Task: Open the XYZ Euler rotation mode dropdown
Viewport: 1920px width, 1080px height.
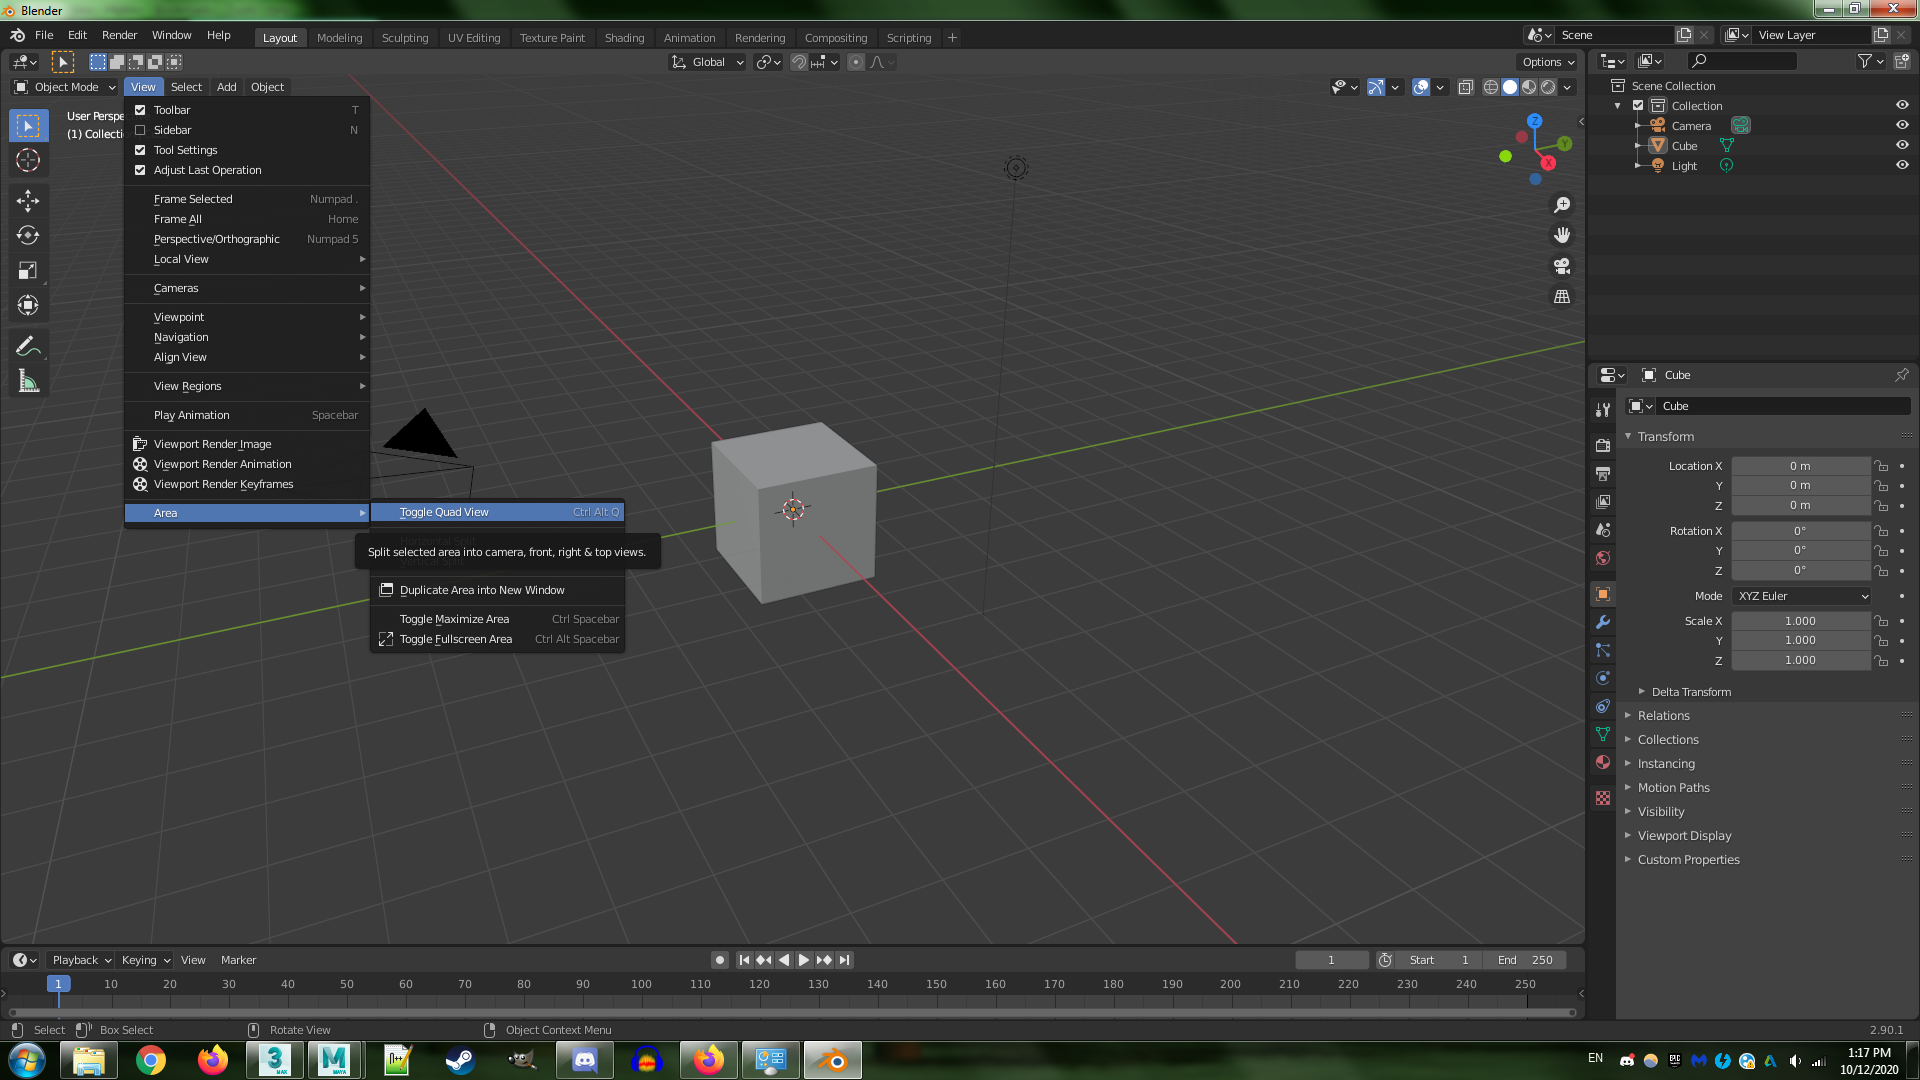Action: tap(1802, 596)
